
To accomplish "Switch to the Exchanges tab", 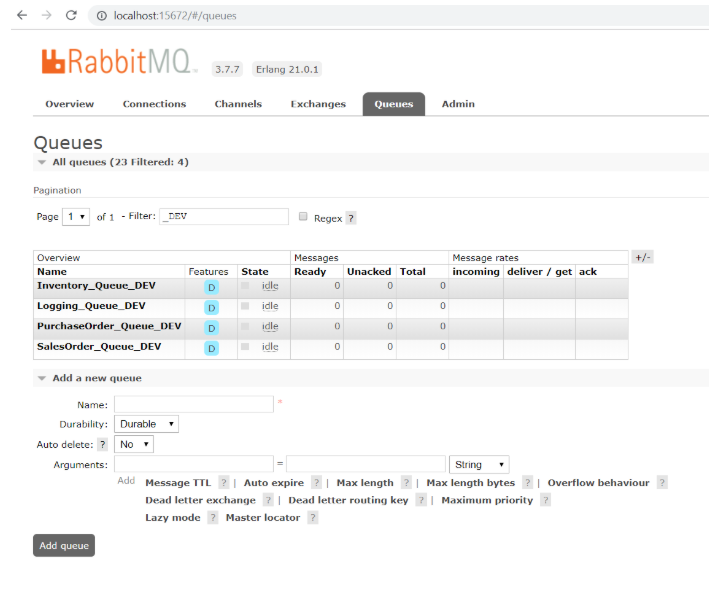I will point(318,104).
